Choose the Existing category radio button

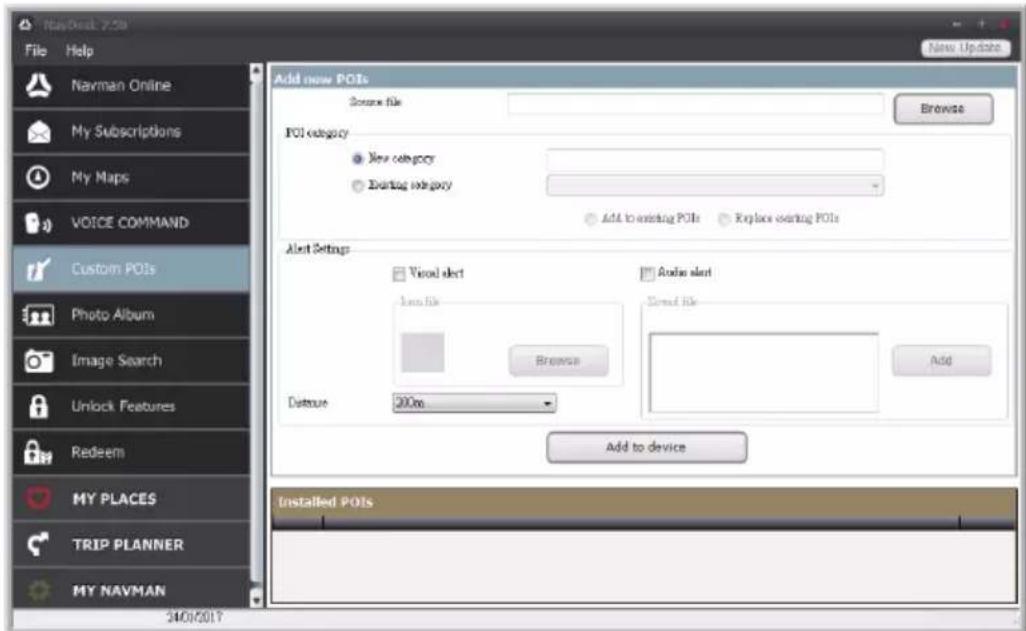tap(357, 186)
